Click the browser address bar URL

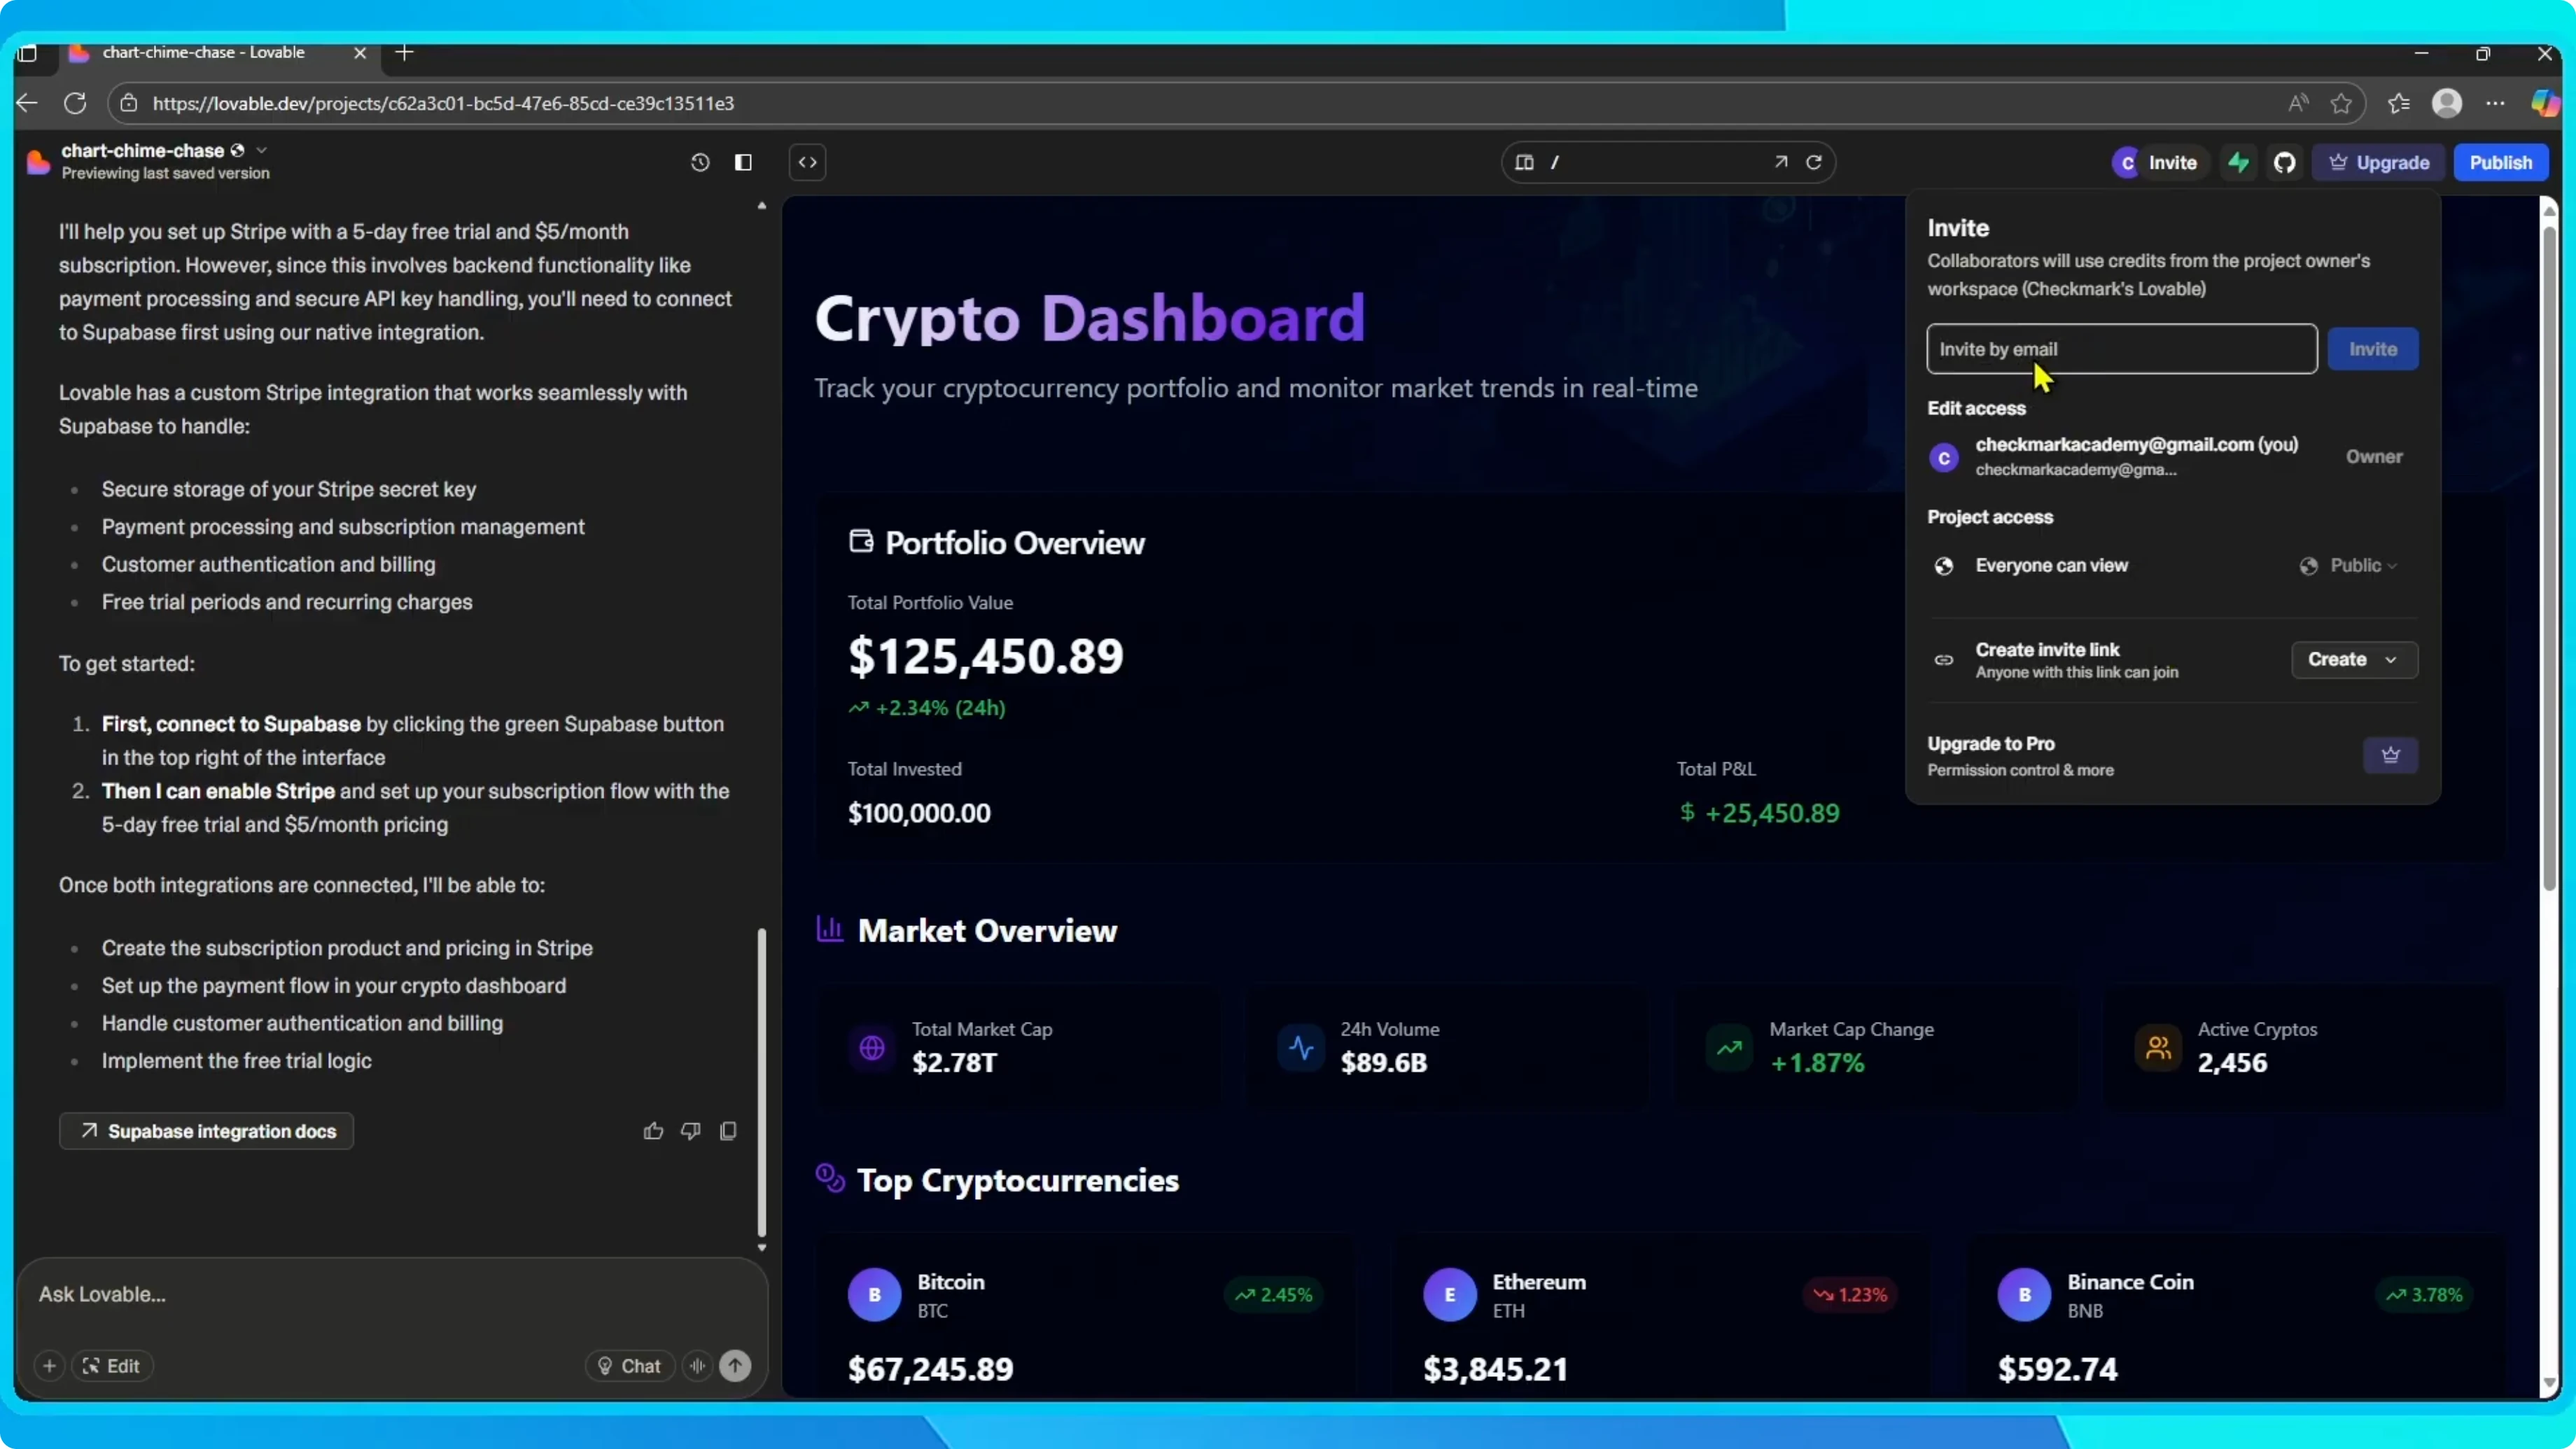click(x=443, y=103)
